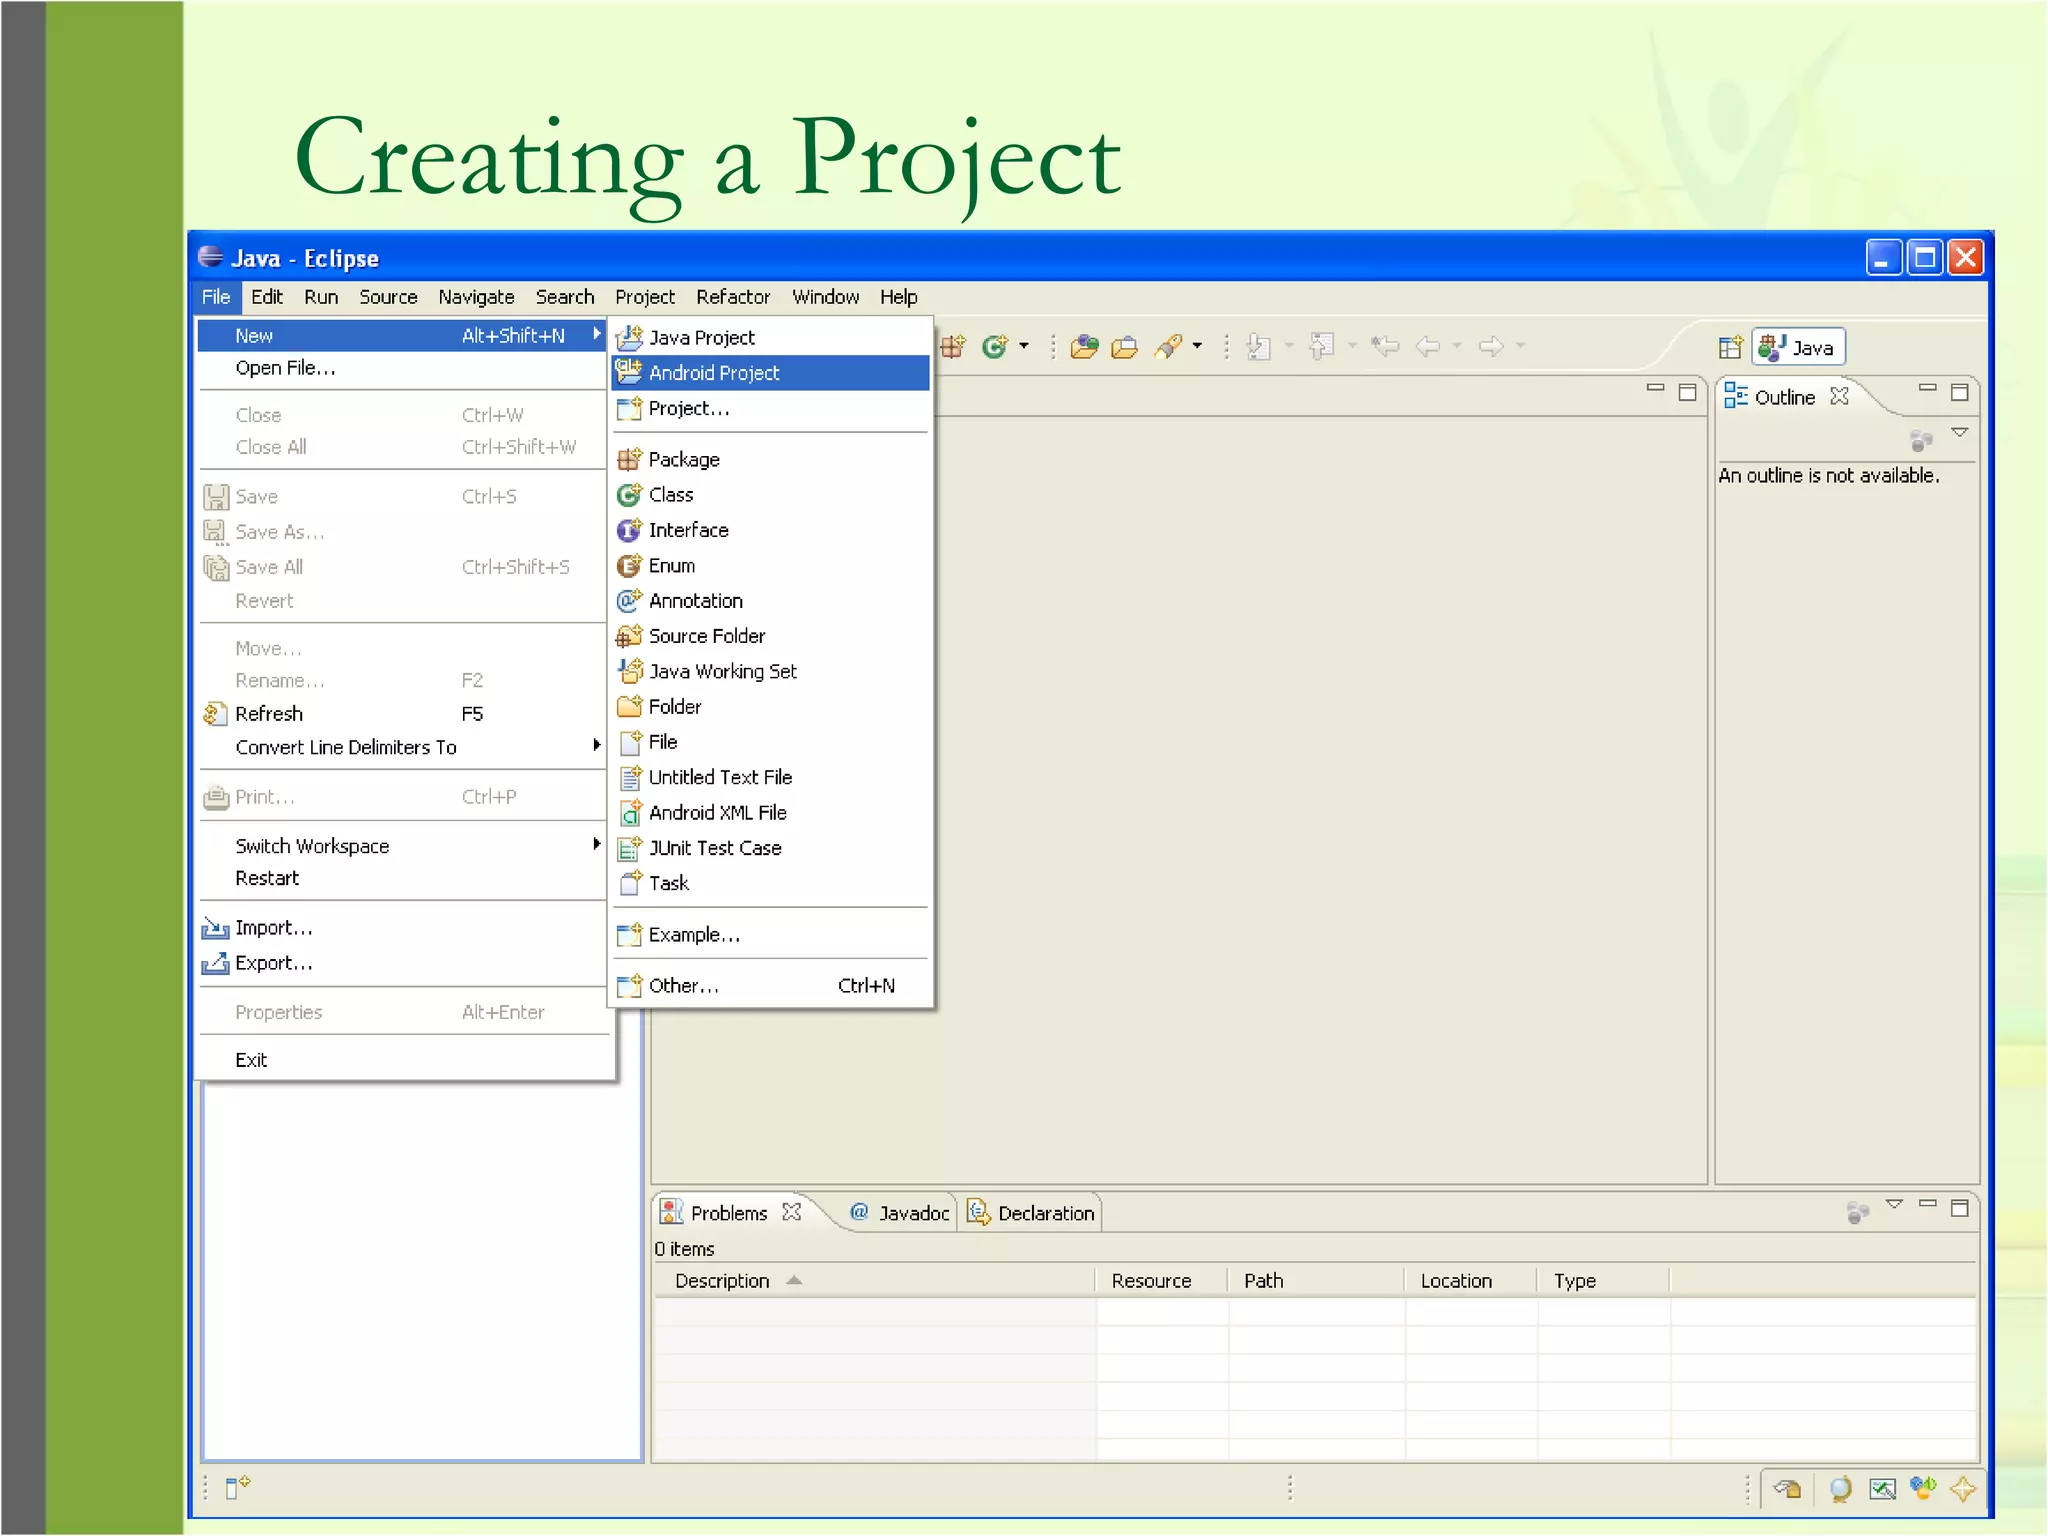
Task: Choose Source Folder in the New submenu
Action: point(771,636)
